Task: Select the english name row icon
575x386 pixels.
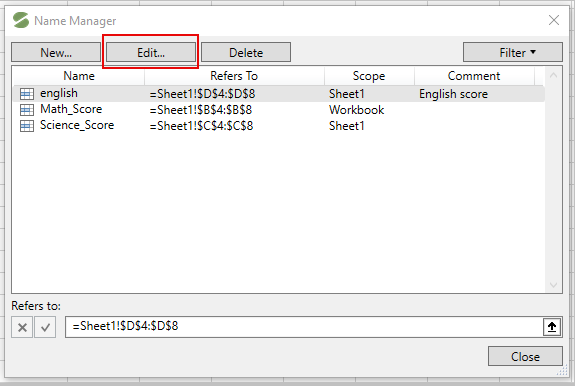Action: 27,94
